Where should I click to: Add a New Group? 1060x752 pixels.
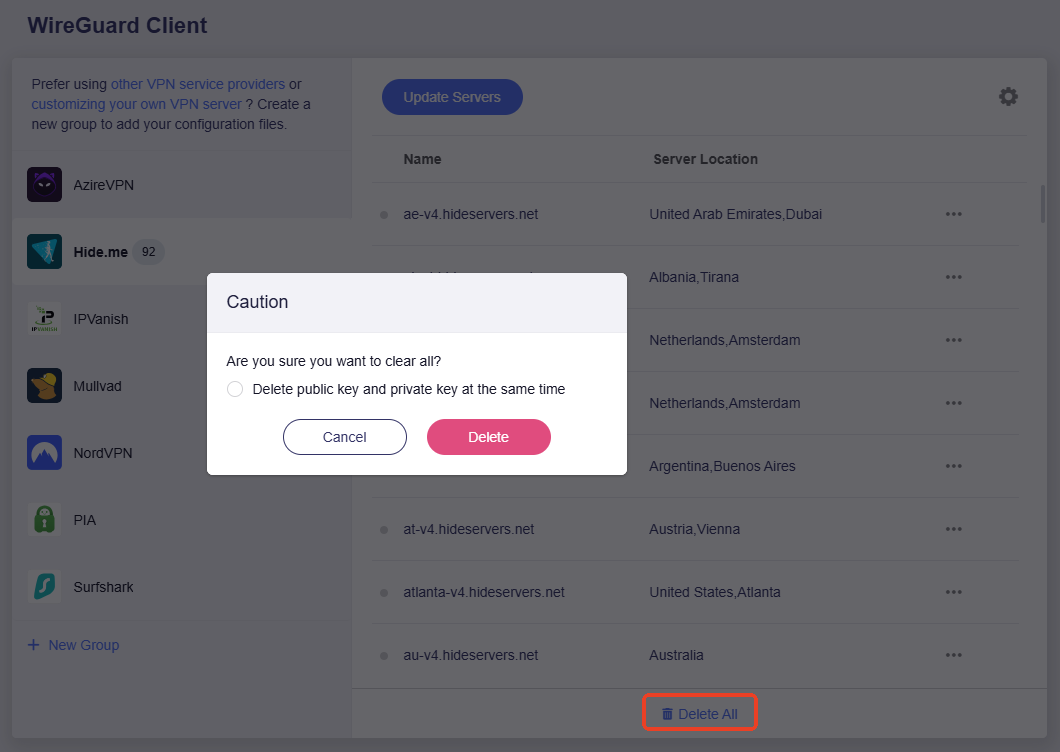click(x=74, y=645)
